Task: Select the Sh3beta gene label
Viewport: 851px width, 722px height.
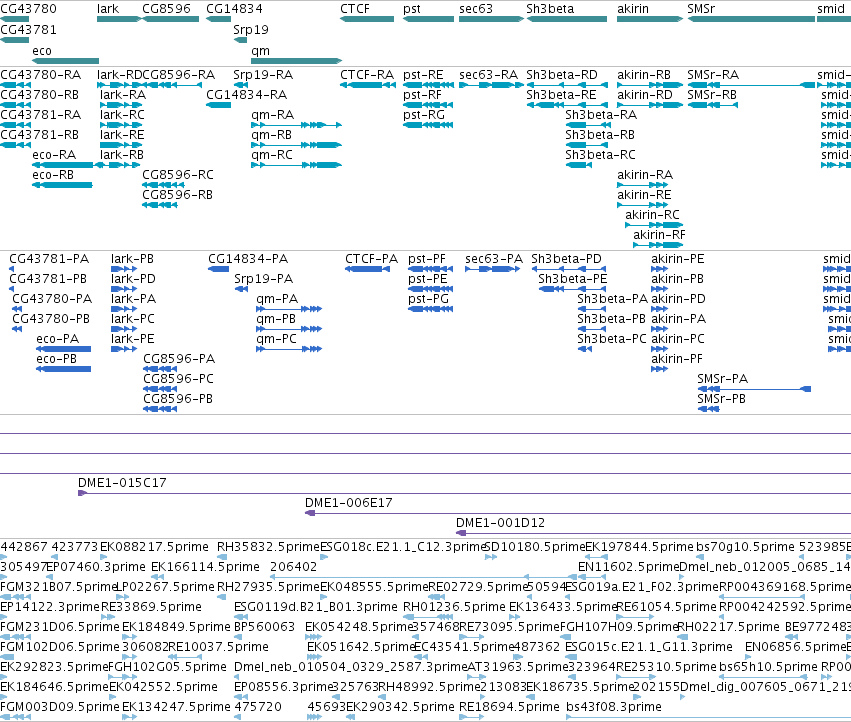Action: pos(550,9)
